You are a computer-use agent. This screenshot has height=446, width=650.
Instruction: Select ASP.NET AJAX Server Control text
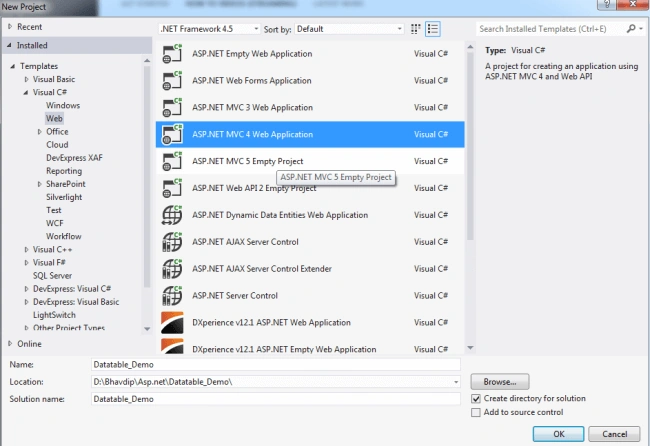pyautogui.click(x=245, y=242)
